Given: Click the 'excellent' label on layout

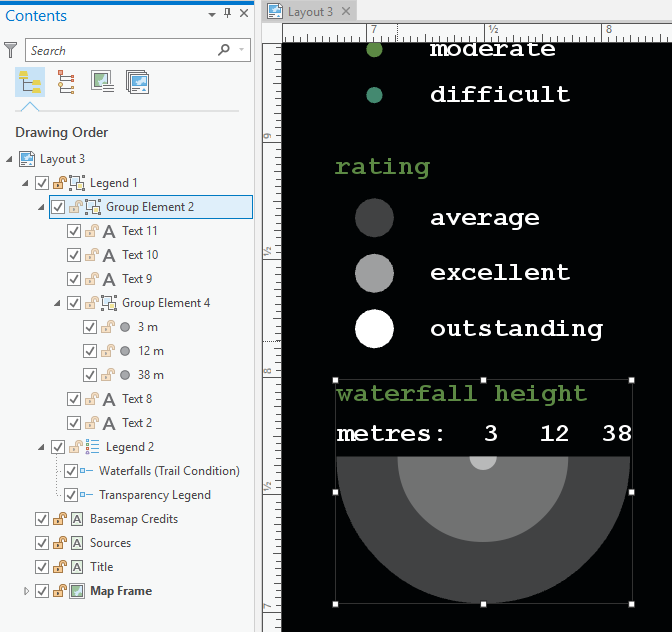Looking at the screenshot, I should [x=500, y=273].
